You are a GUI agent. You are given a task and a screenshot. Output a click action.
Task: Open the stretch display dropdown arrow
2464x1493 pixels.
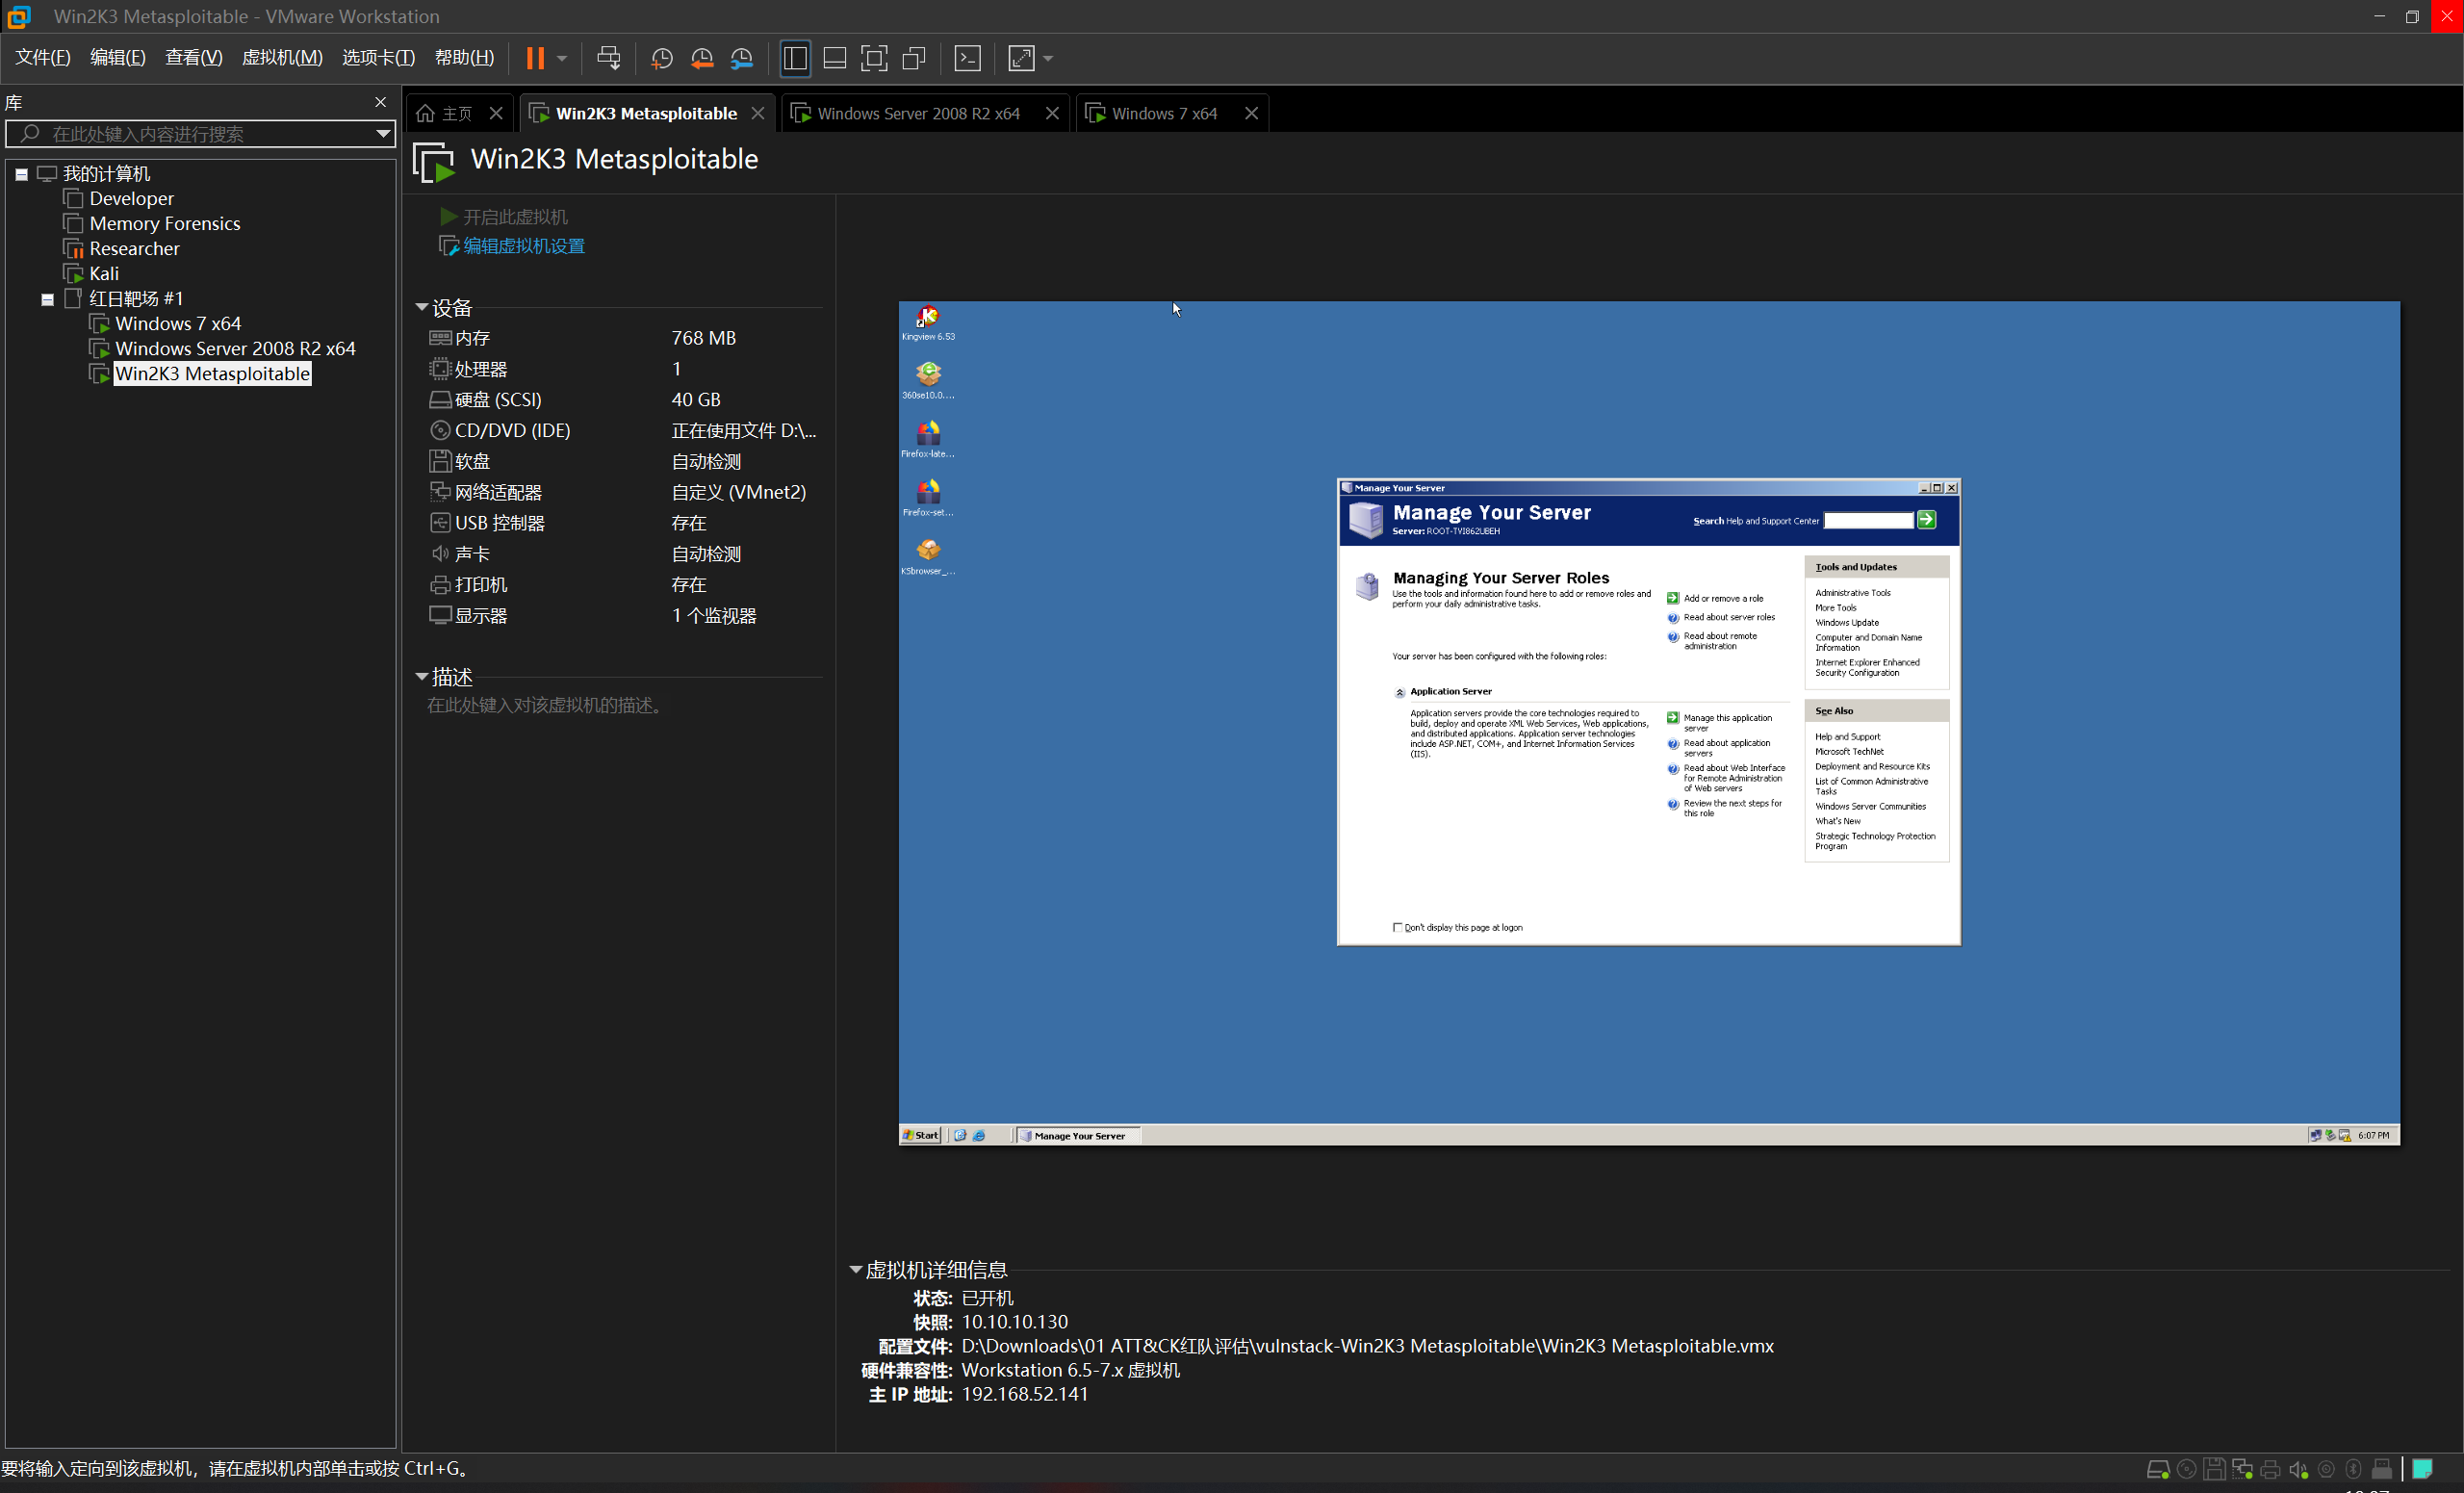point(1048,58)
